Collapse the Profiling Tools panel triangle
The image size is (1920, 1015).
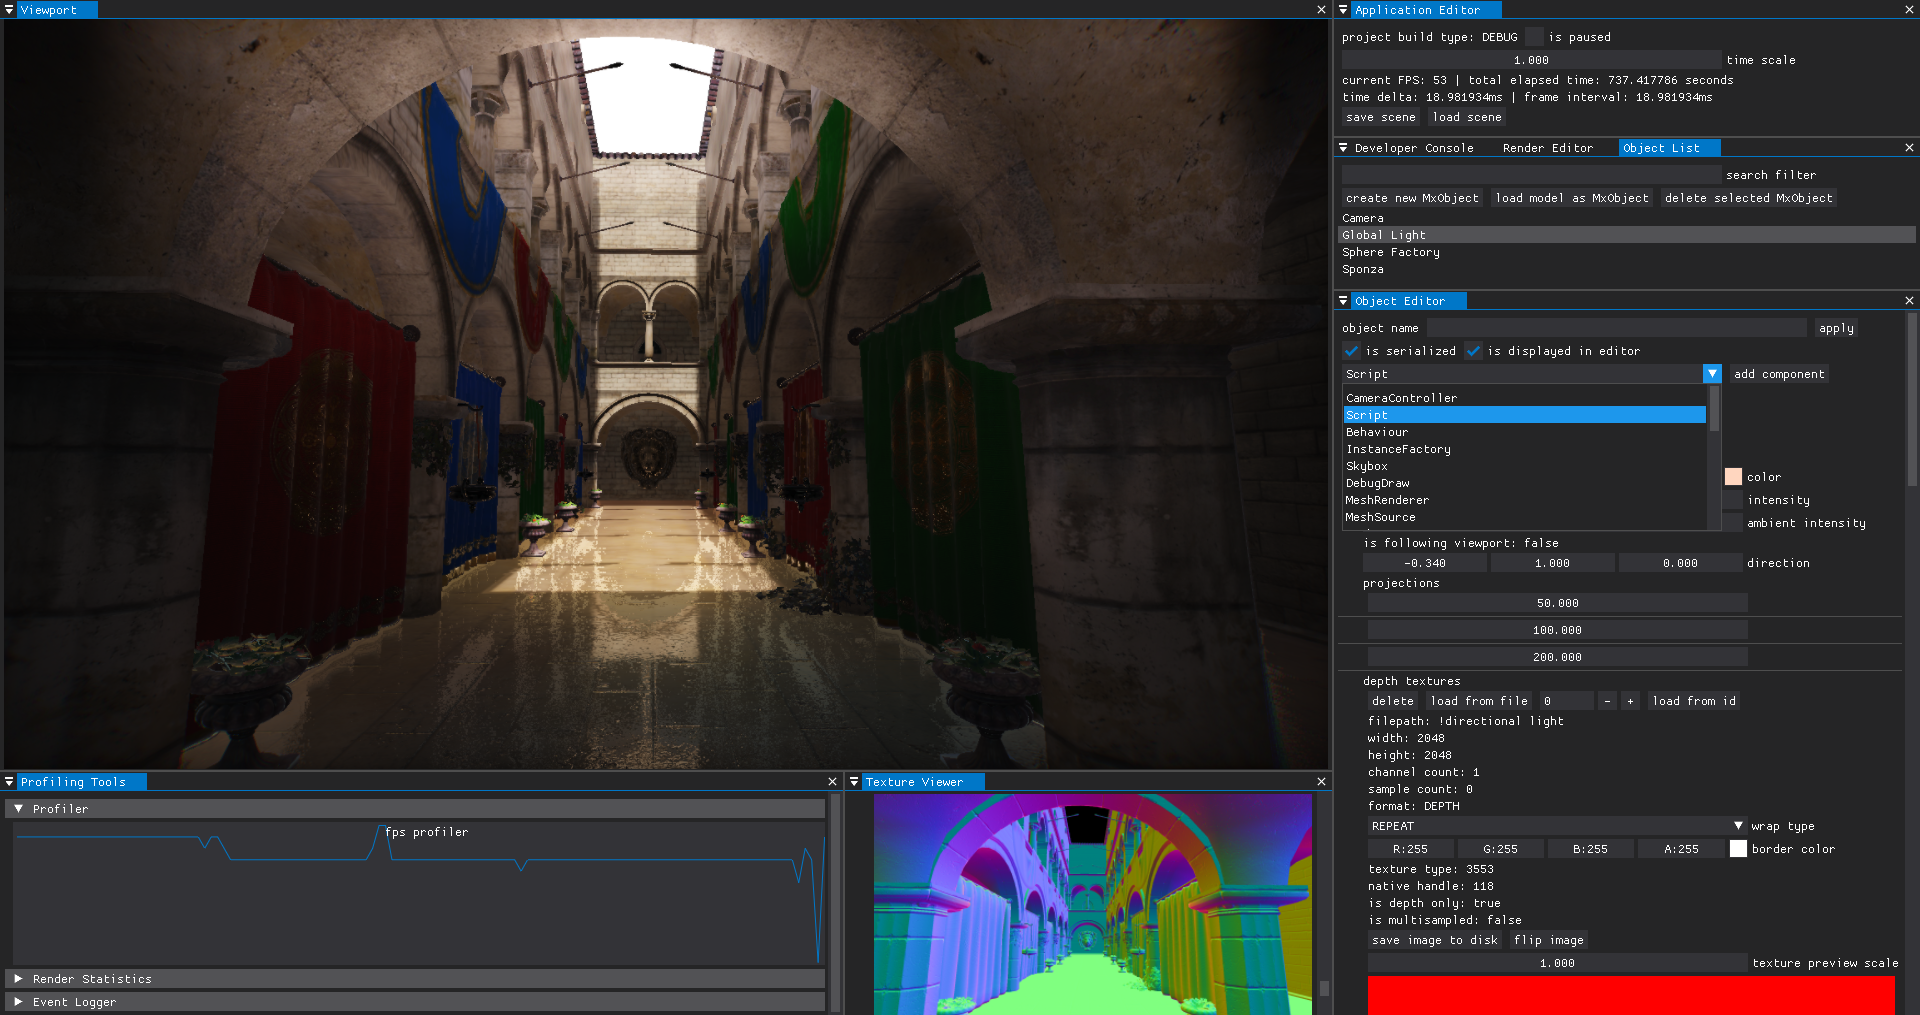pyautogui.click(x=9, y=782)
